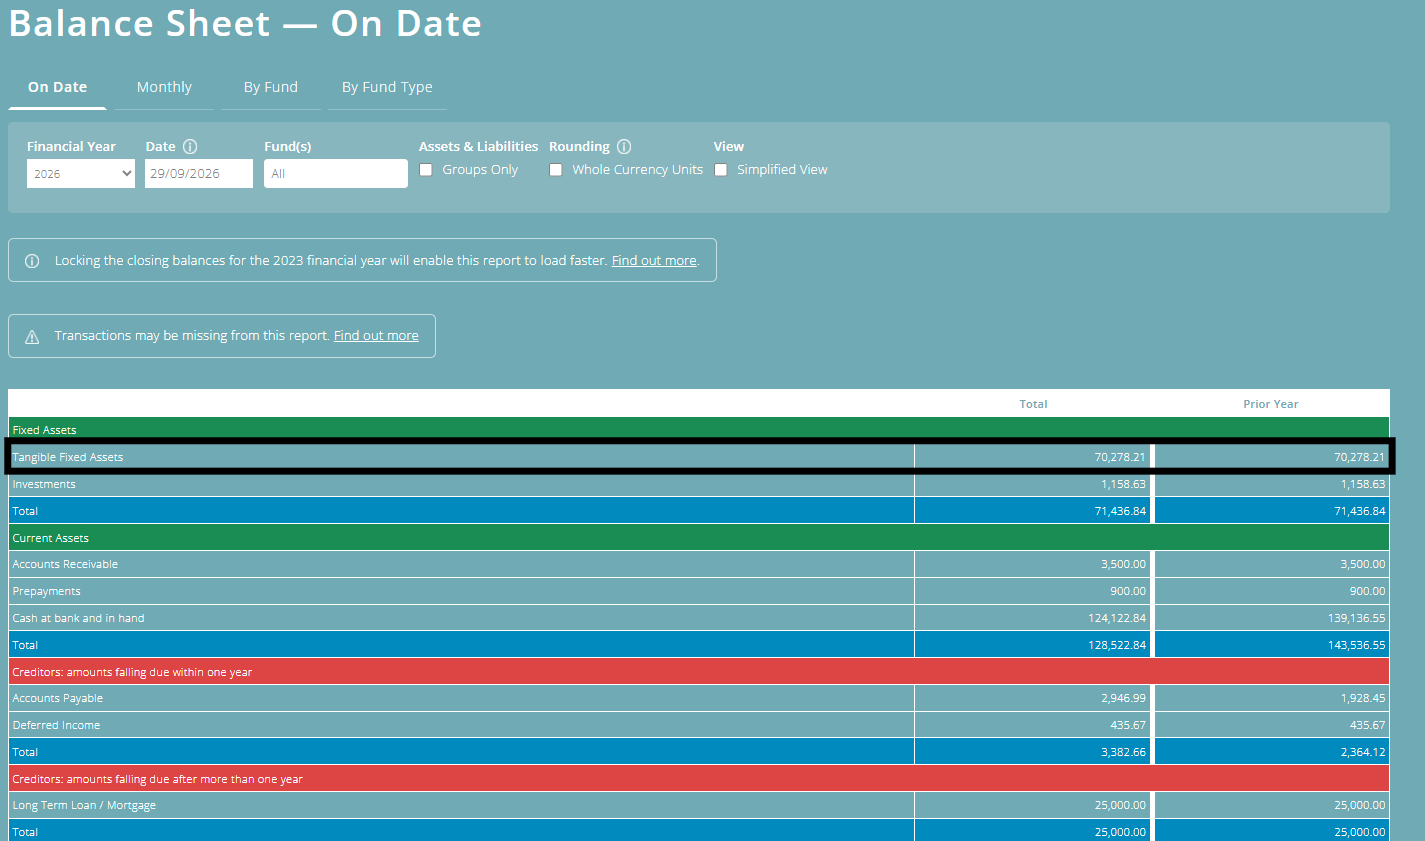Image resolution: width=1425 pixels, height=841 pixels.
Task: Click the Creditors within one year header
Action: coord(699,672)
